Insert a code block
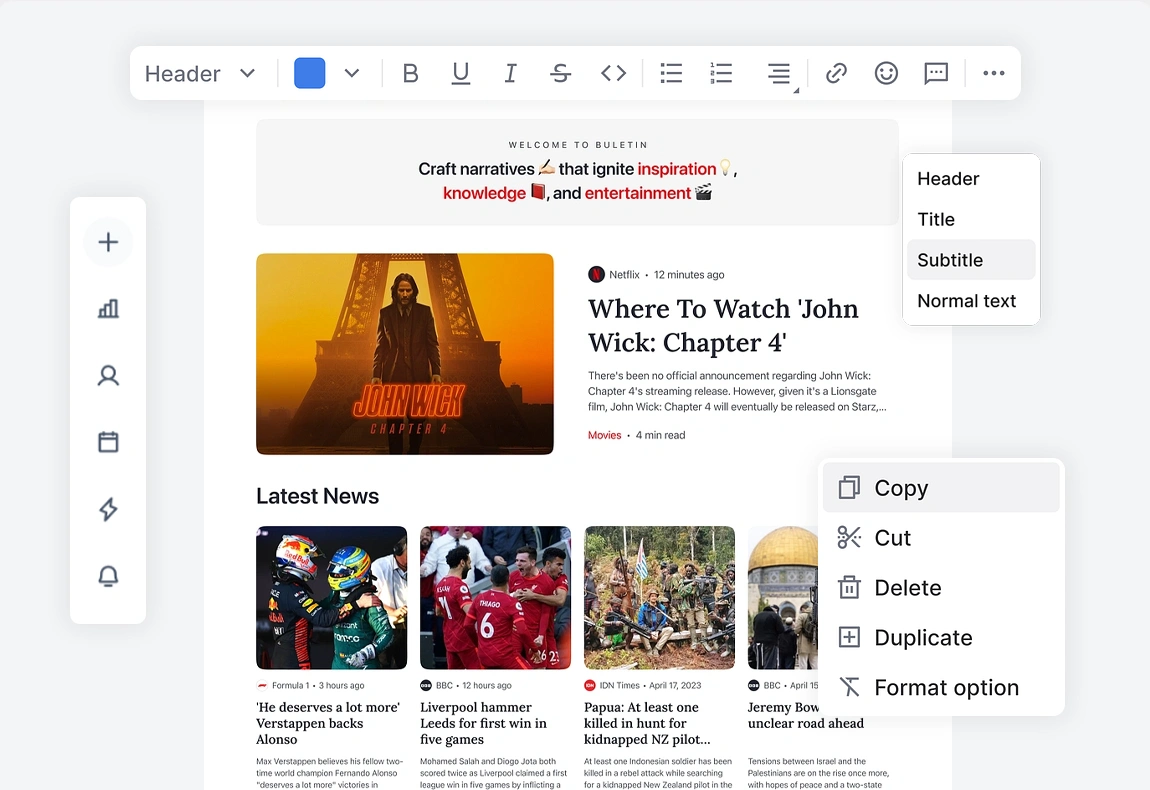The image size is (1150, 790). [613, 72]
